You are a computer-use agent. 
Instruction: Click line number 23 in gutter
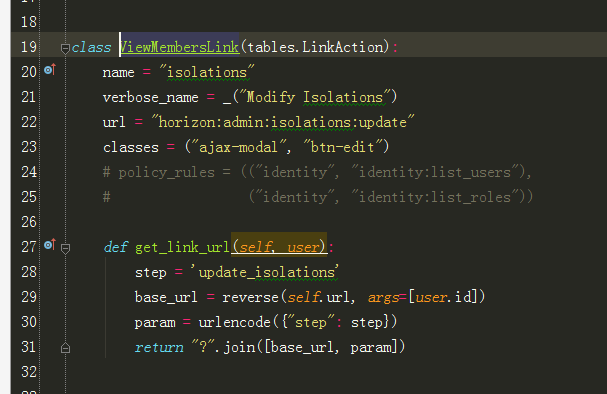(29, 147)
